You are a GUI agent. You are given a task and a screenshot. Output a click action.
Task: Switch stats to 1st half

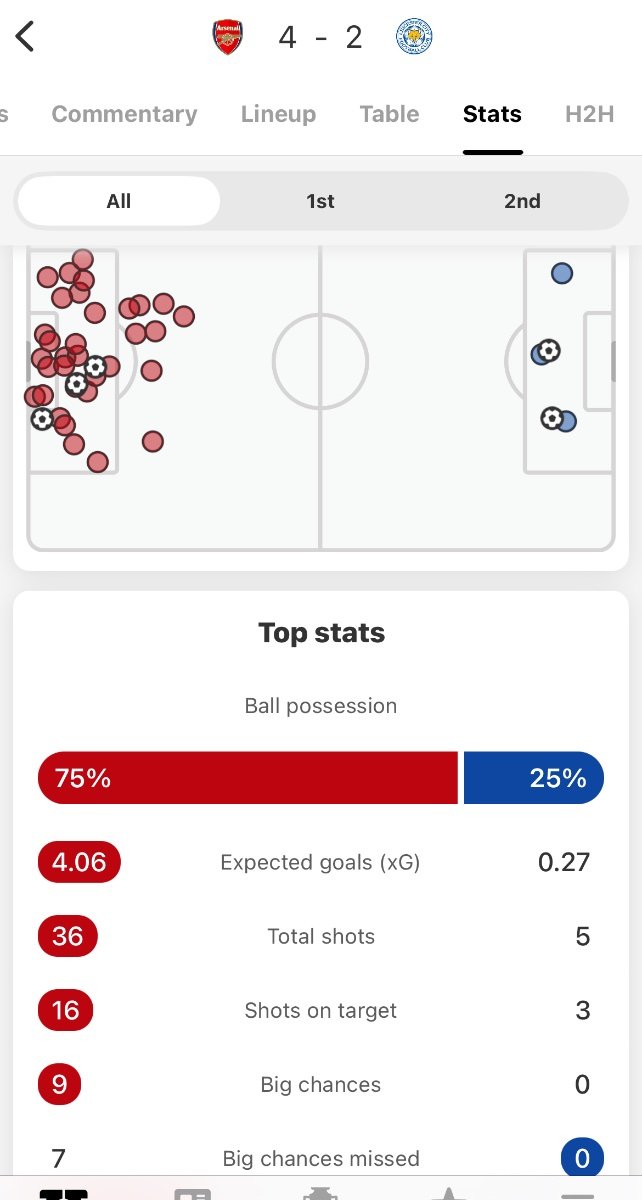pos(320,201)
